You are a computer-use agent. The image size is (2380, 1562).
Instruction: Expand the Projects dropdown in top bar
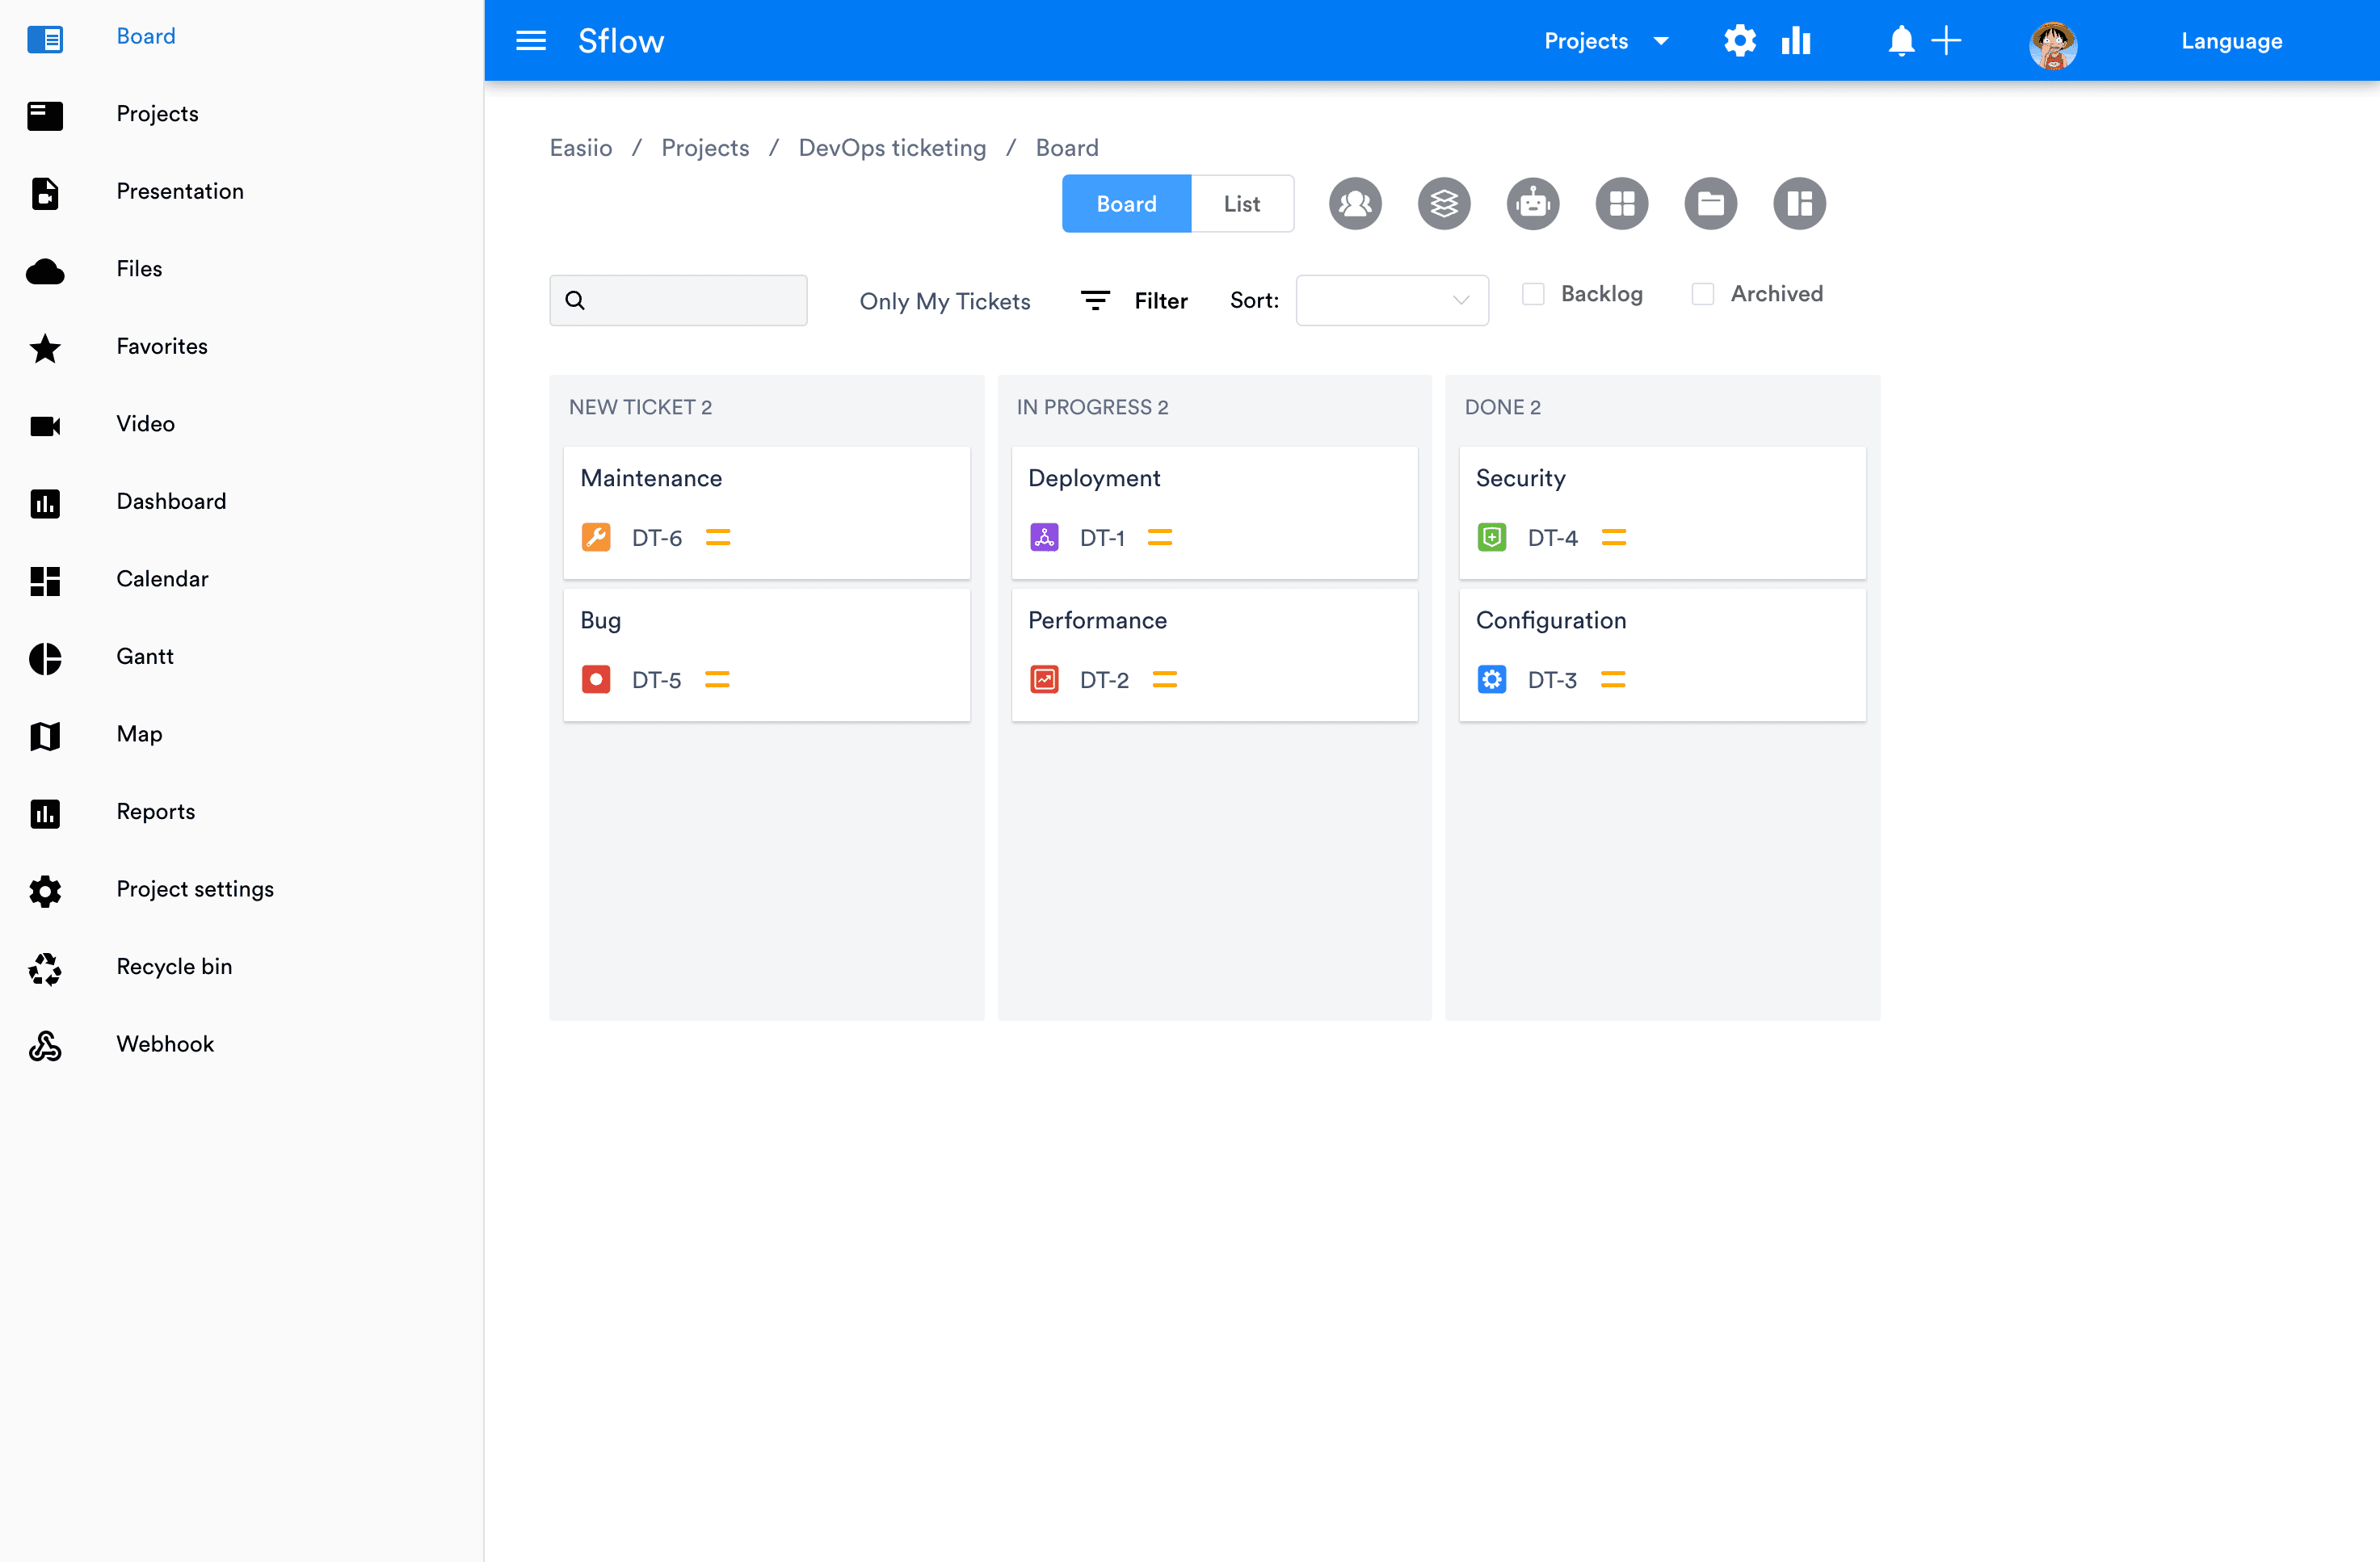pos(1606,41)
